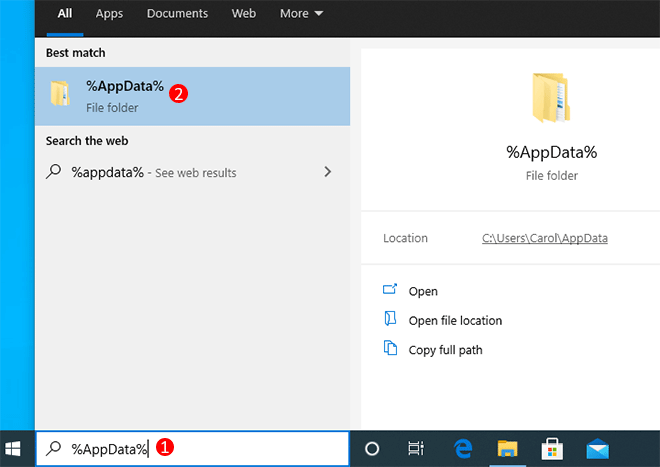Click Open in the preview pane
This screenshot has height=467, width=660.
[423, 291]
